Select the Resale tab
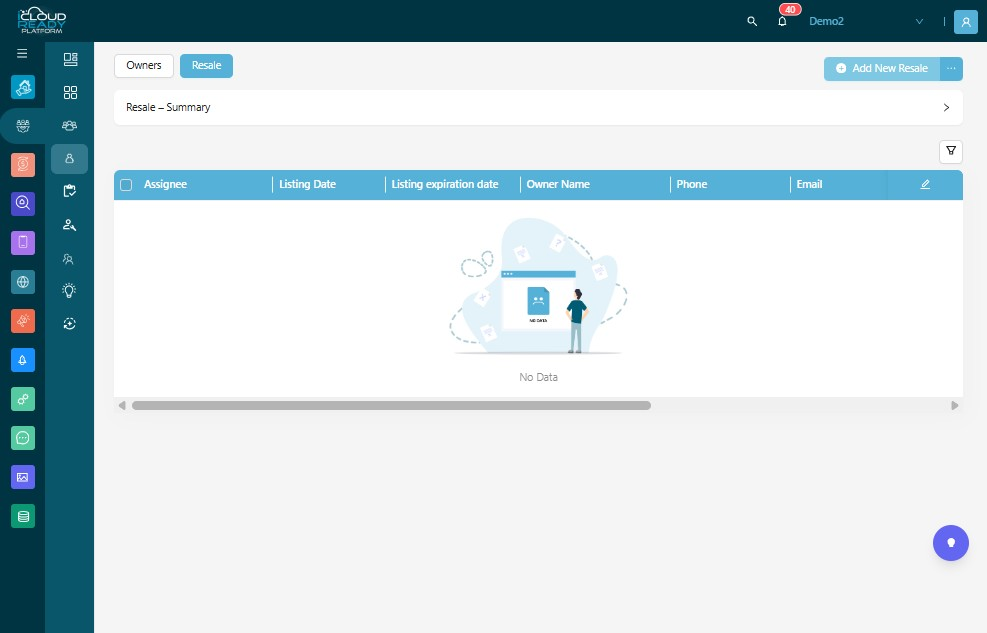987x633 pixels. tap(206, 65)
